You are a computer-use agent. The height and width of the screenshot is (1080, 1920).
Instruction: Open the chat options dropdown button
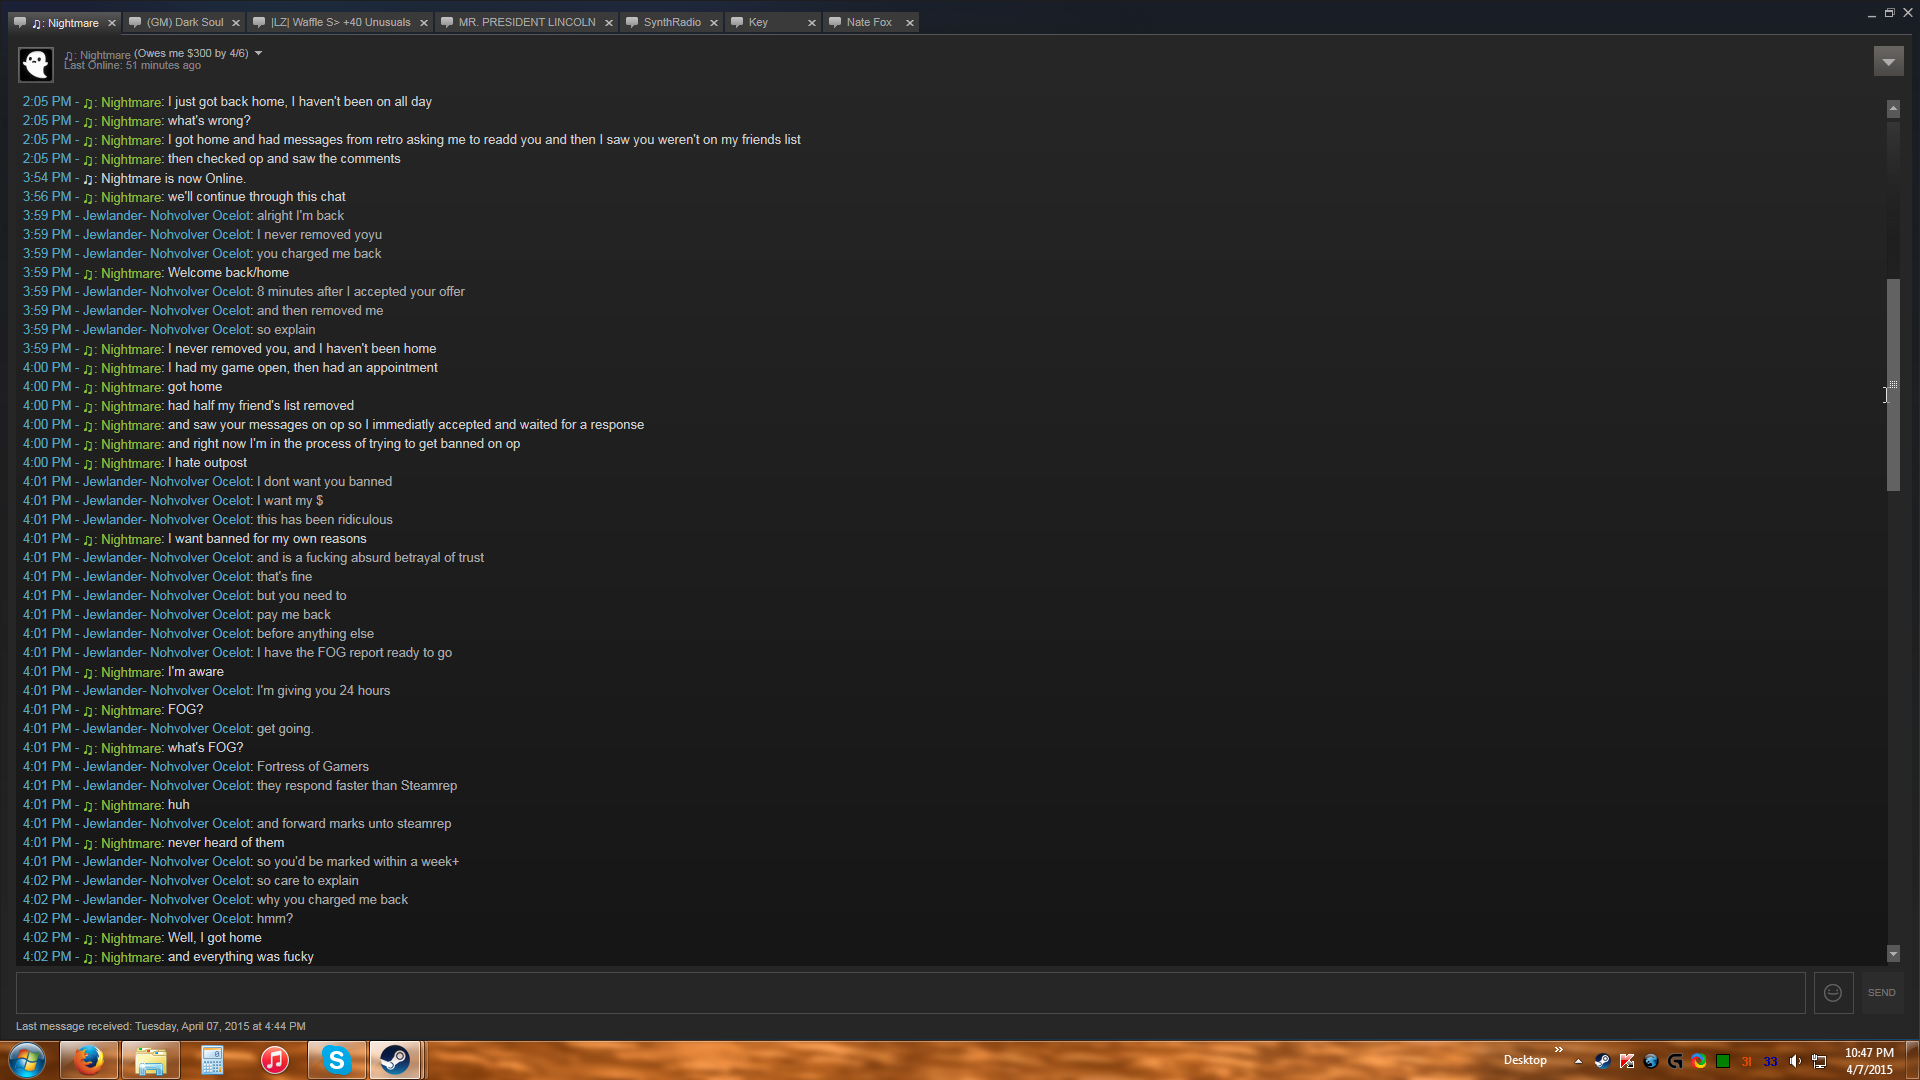pos(1888,62)
